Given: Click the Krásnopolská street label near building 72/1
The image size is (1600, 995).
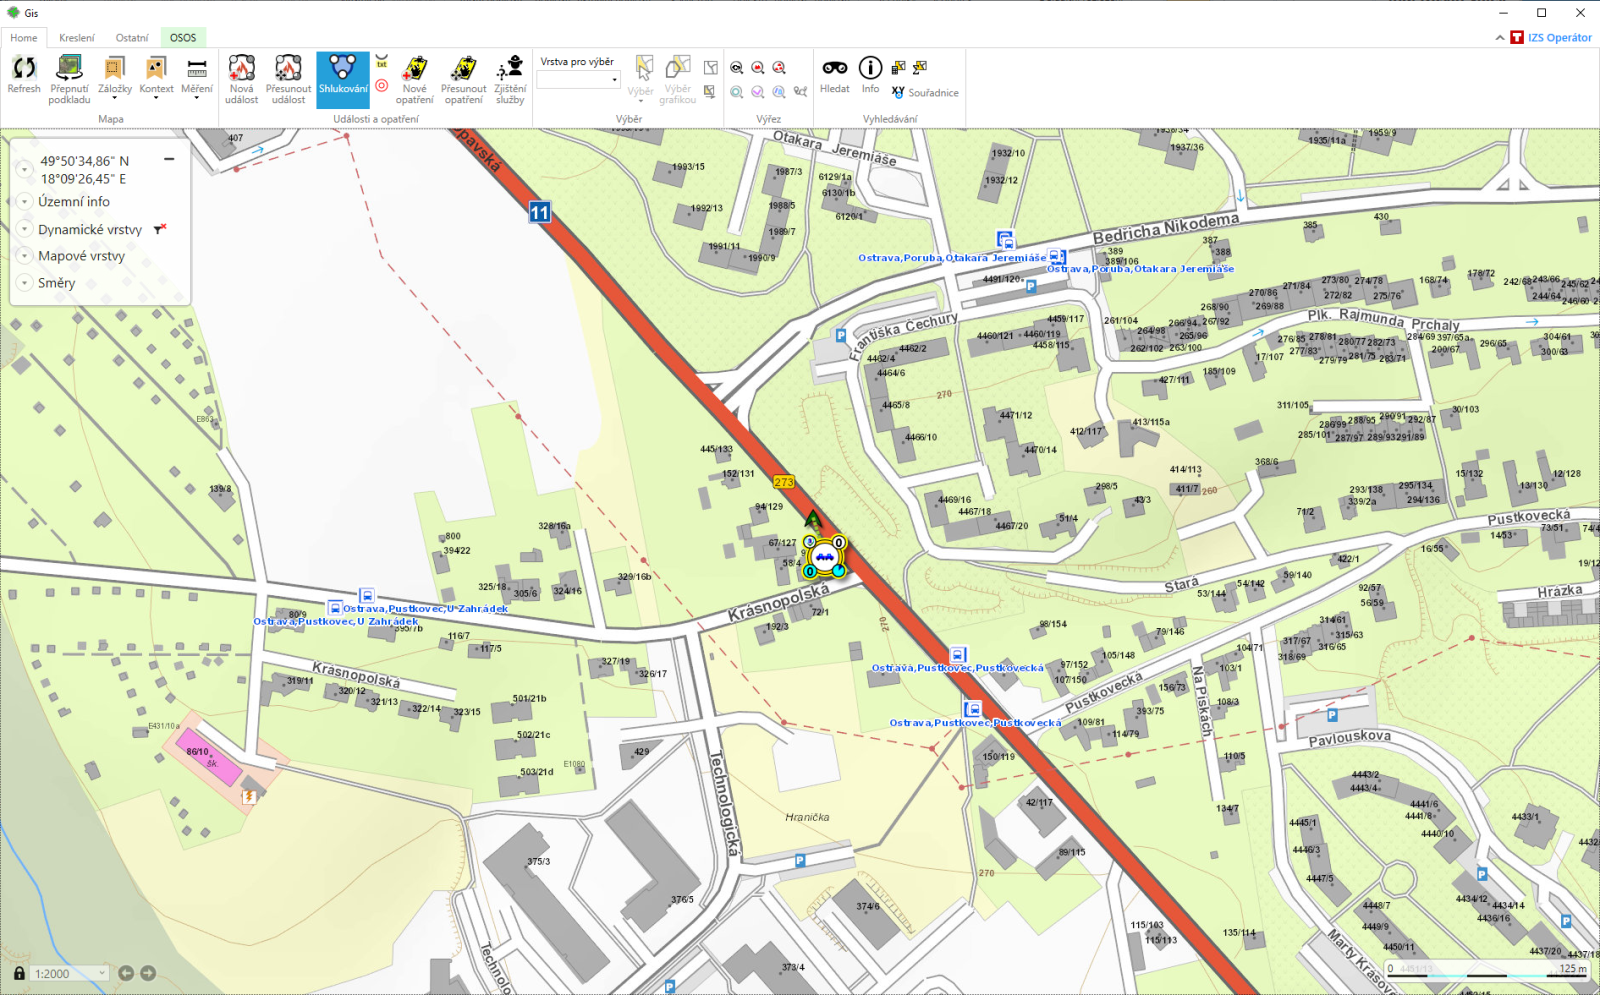Looking at the screenshot, I should (x=778, y=604).
